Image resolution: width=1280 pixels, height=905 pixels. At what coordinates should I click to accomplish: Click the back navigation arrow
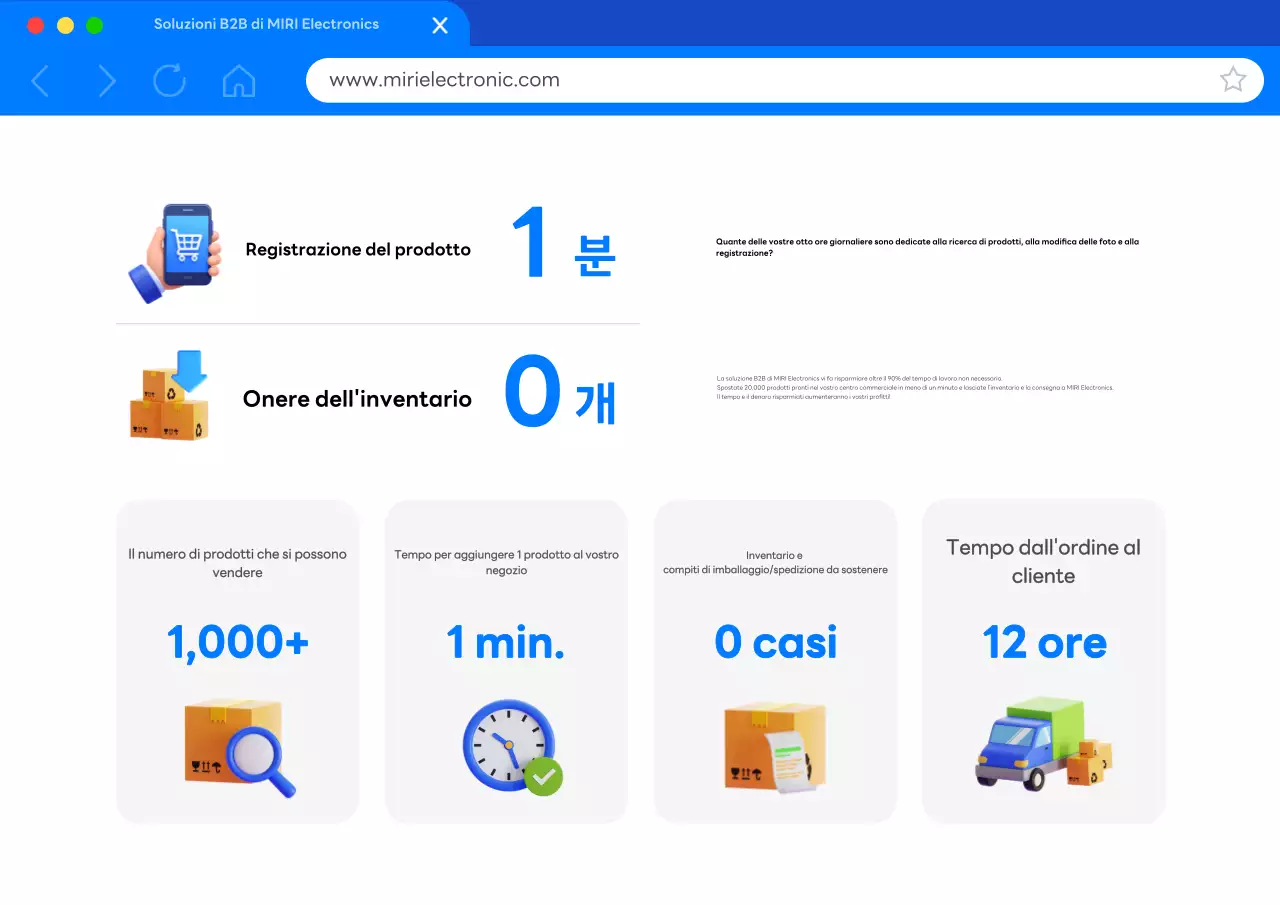click(x=40, y=81)
